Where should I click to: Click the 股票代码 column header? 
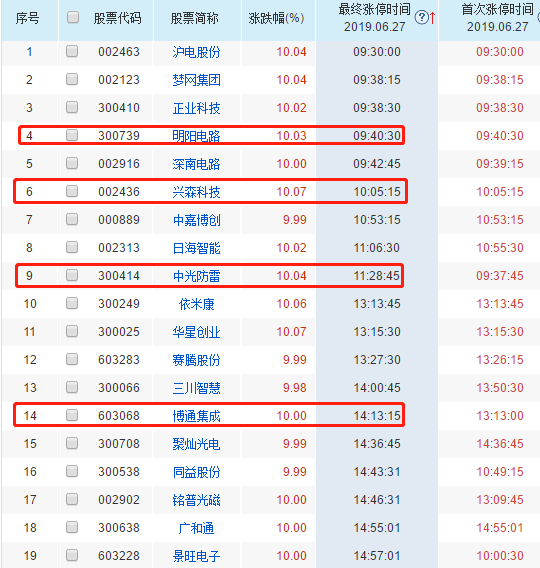click(x=117, y=18)
